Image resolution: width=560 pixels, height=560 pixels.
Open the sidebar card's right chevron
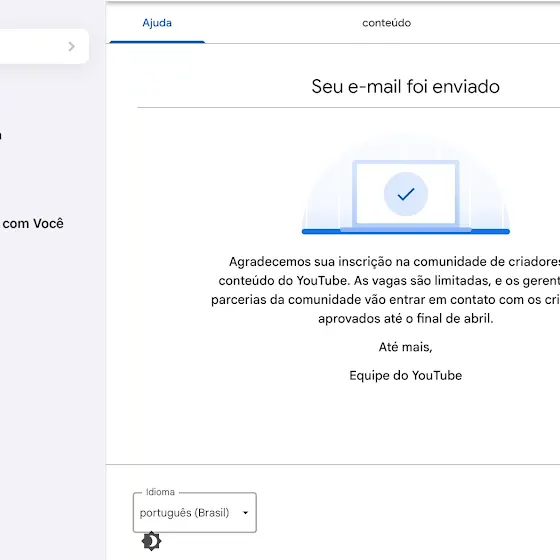click(71, 46)
